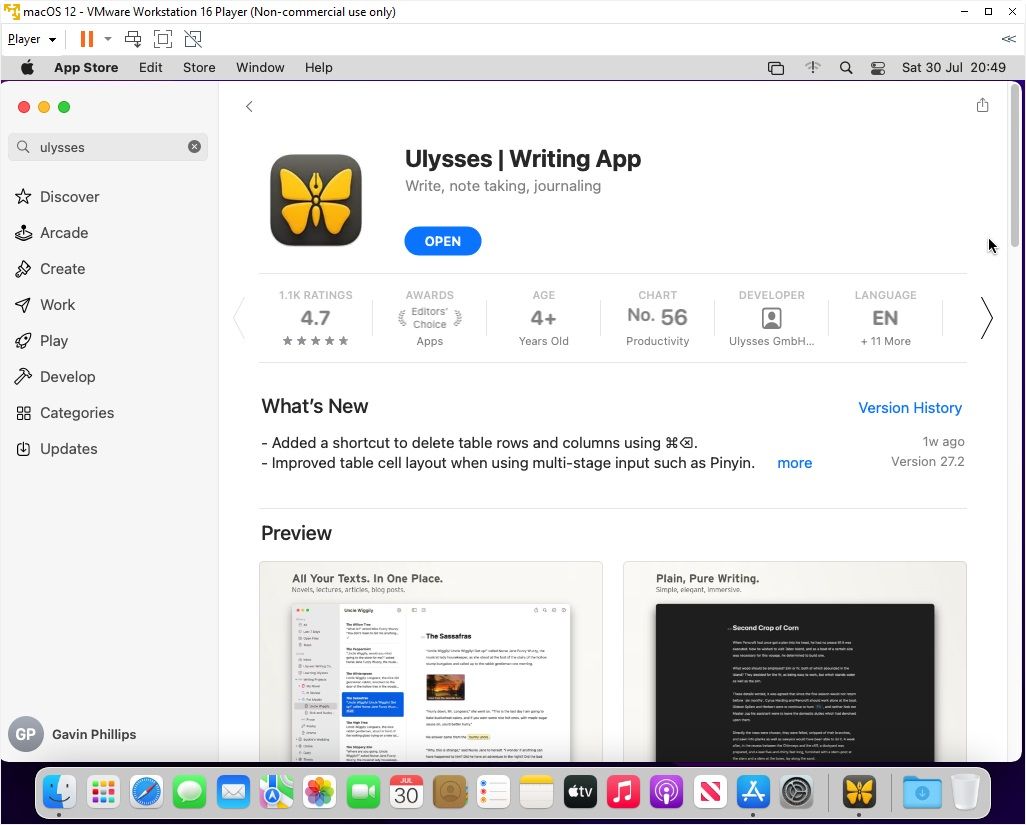Image resolution: width=1026 pixels, height=825 pixels.
Task: Open the VMware Player menu
Action: point(23,38)
